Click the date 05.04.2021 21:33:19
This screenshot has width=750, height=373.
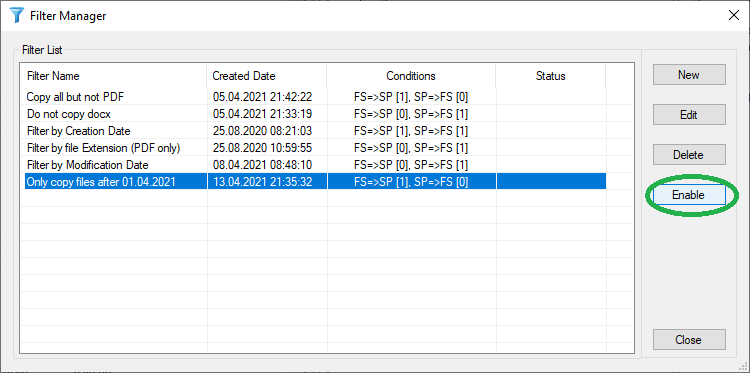click(263, 114)
